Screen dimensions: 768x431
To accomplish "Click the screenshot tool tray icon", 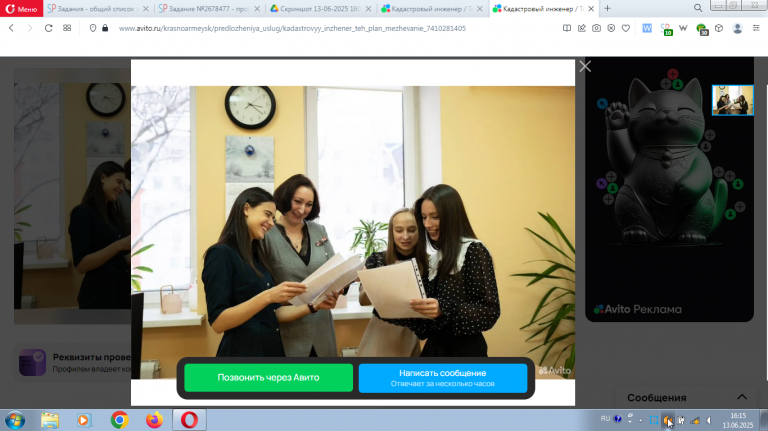I will coord(654,420).
